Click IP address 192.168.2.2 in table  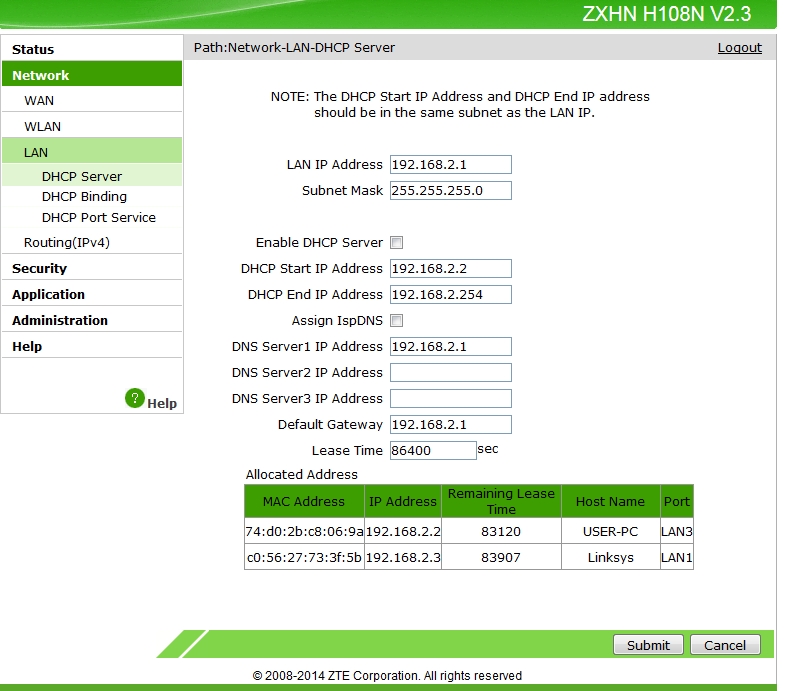click(x=403, y=531)
